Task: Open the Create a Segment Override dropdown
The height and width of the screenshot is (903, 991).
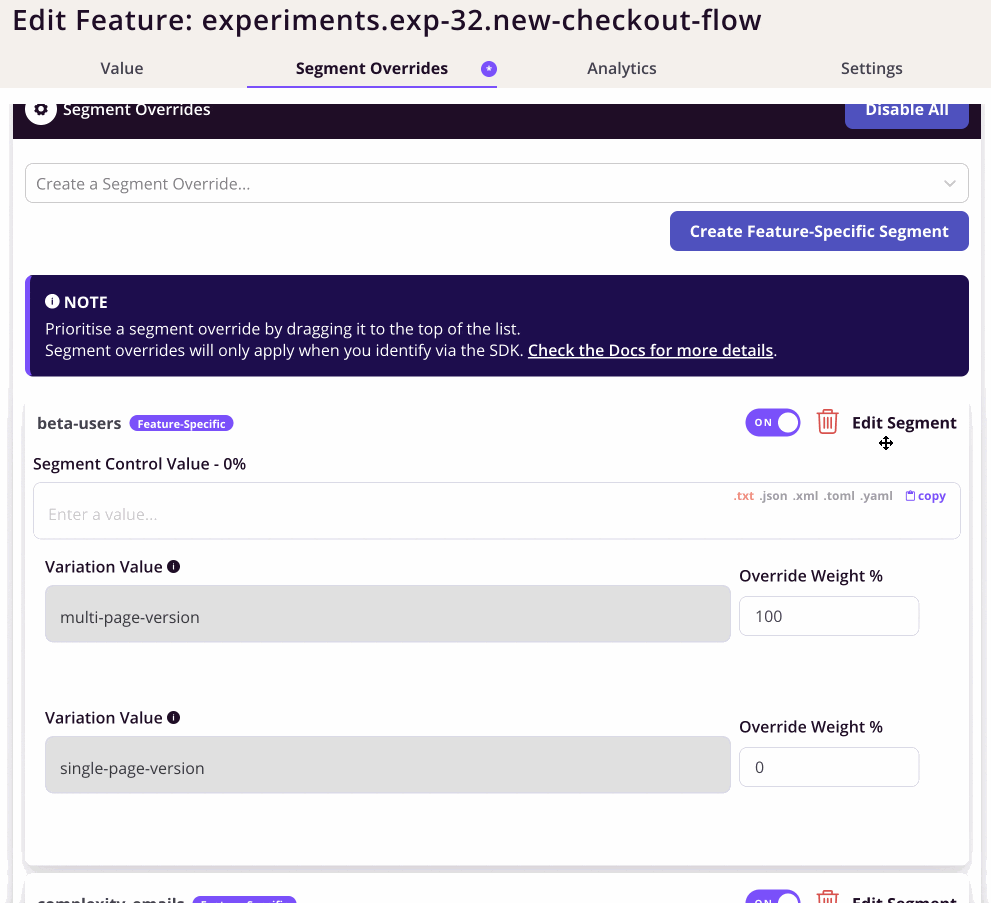Action: click(497, 183)
